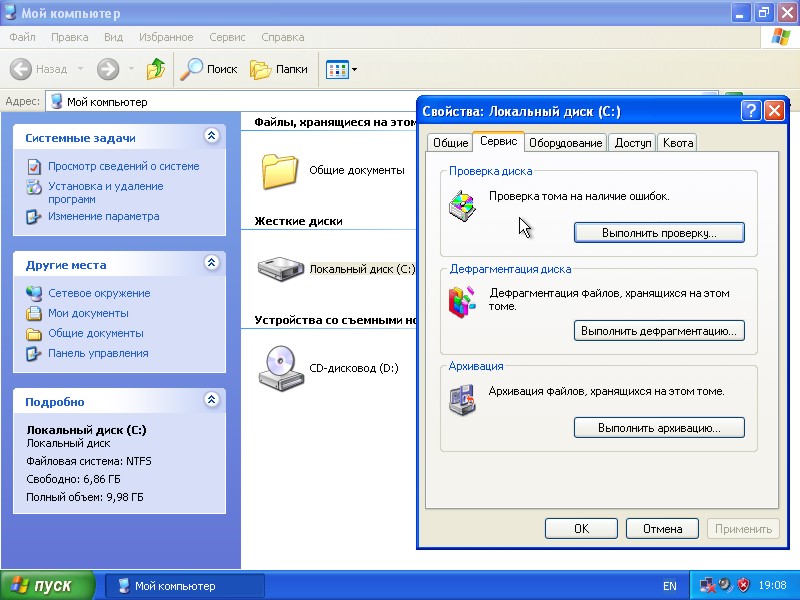Click the network connection tray icon
Image resolution: width=800 pixels, height=600 pixels.
707,585
